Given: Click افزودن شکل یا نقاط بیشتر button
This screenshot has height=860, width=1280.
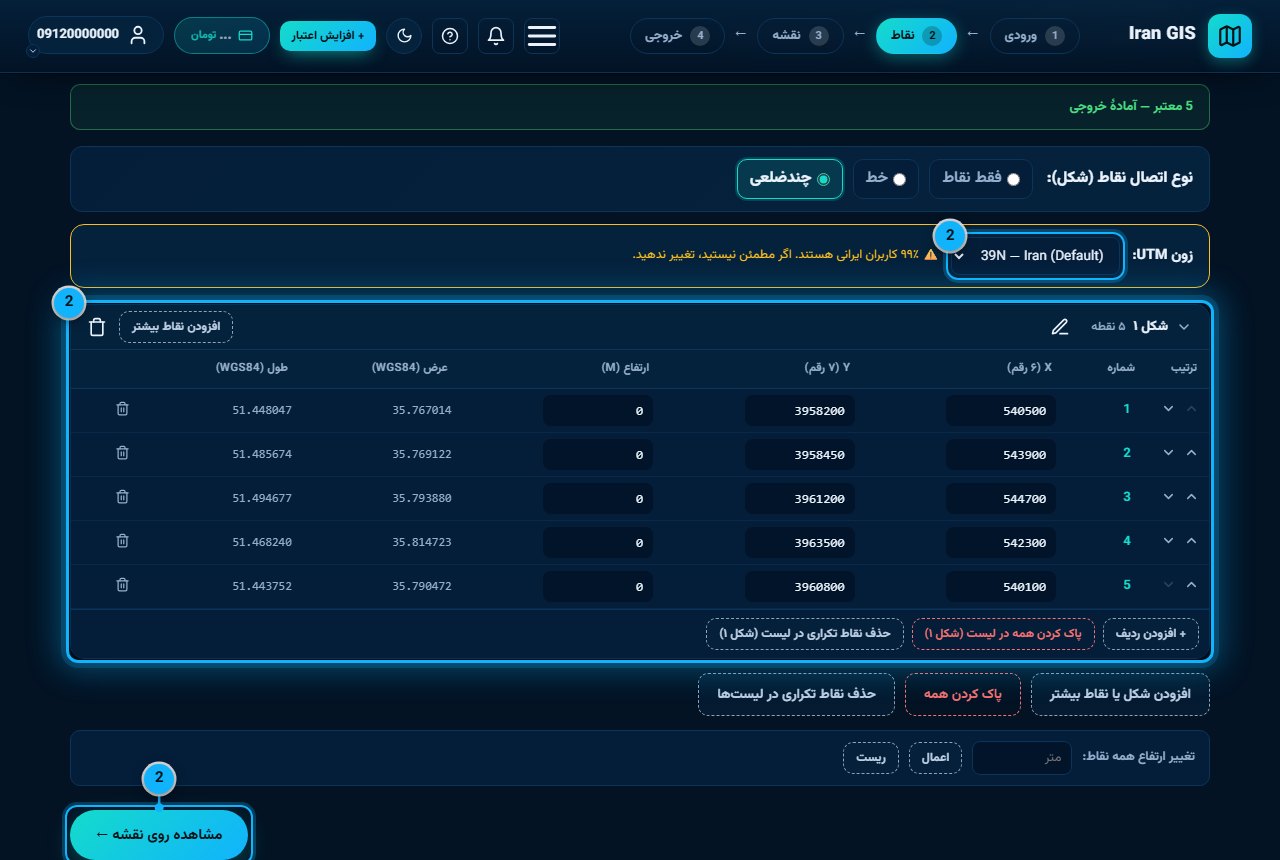Looking at the screenshot, I should pos(1120,695).
